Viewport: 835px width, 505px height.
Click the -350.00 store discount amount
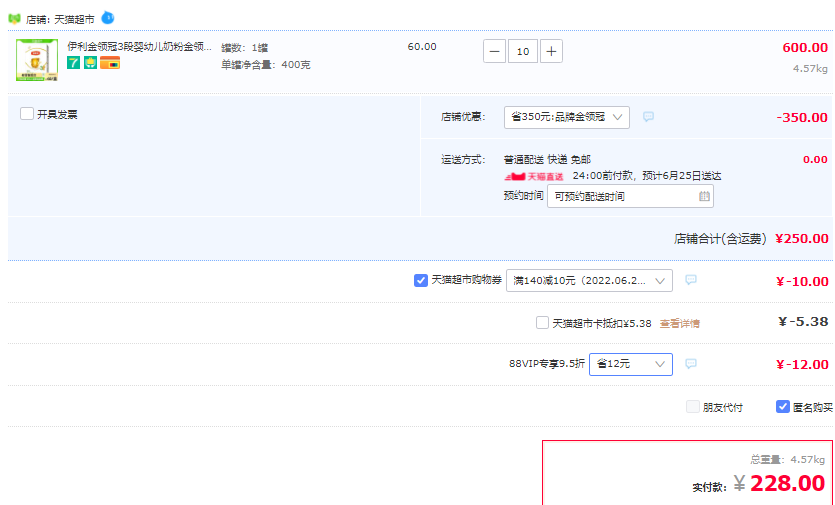coord(802,117)
